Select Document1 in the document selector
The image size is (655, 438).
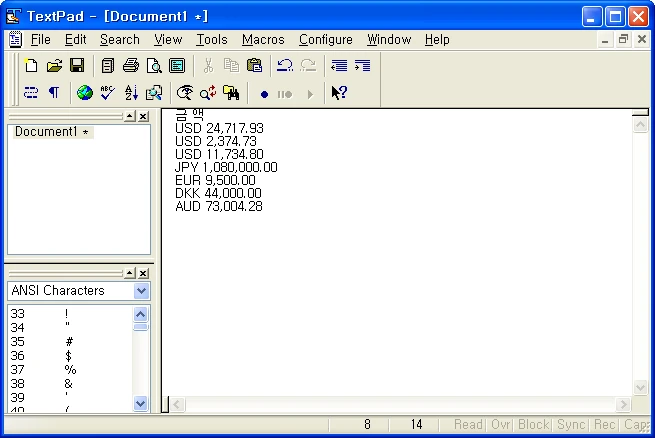tap(52, 132)
